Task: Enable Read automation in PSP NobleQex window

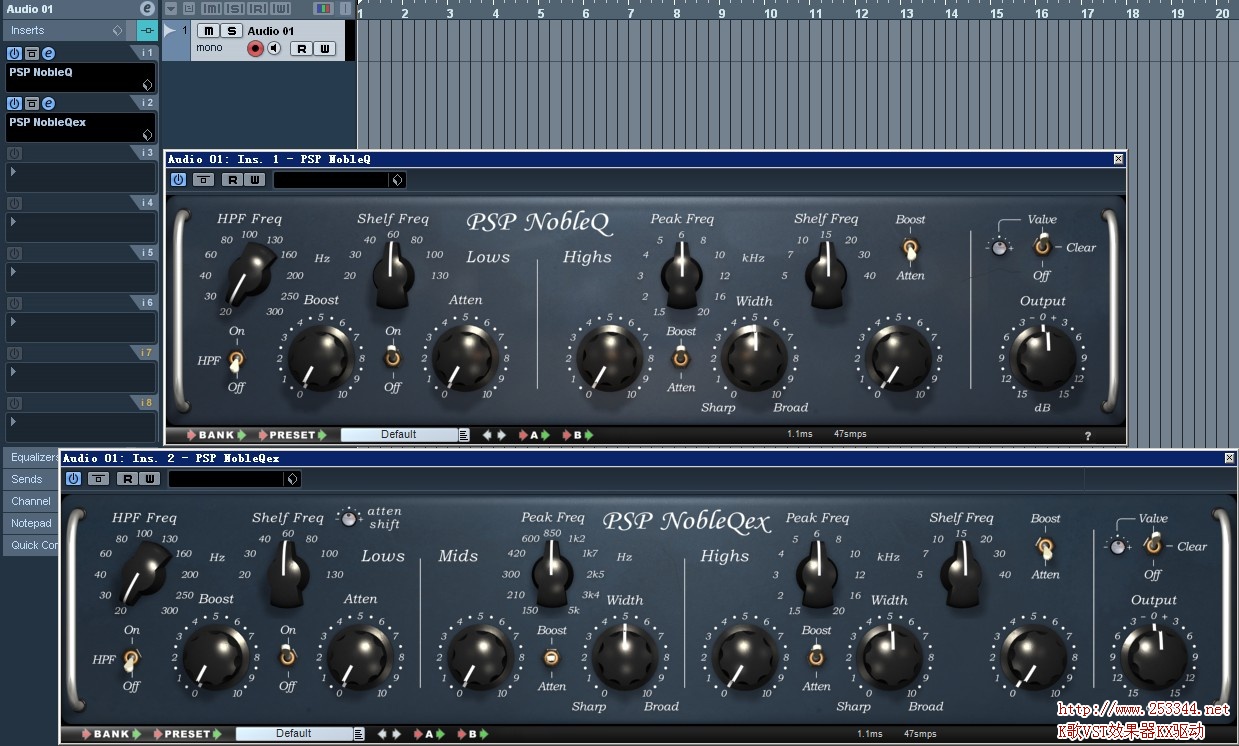Action: click(x=127, y=479)
